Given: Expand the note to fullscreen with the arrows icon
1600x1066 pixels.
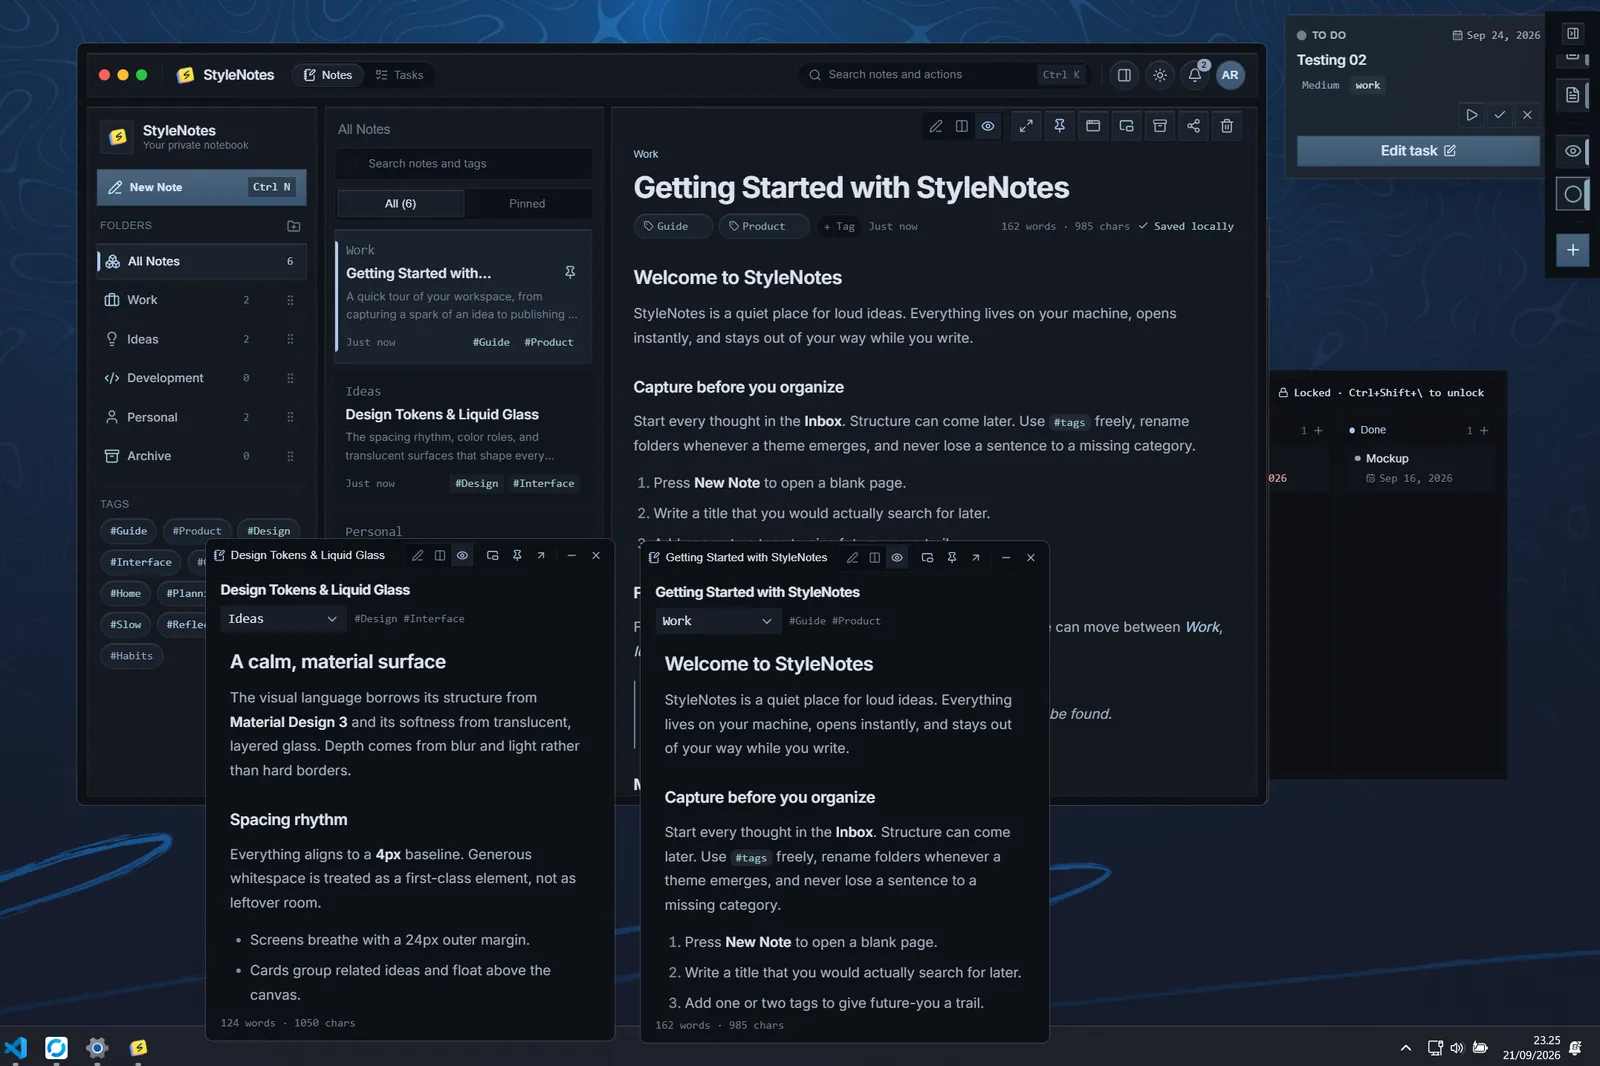Looking at the screenshot, I should (1026, 126).
